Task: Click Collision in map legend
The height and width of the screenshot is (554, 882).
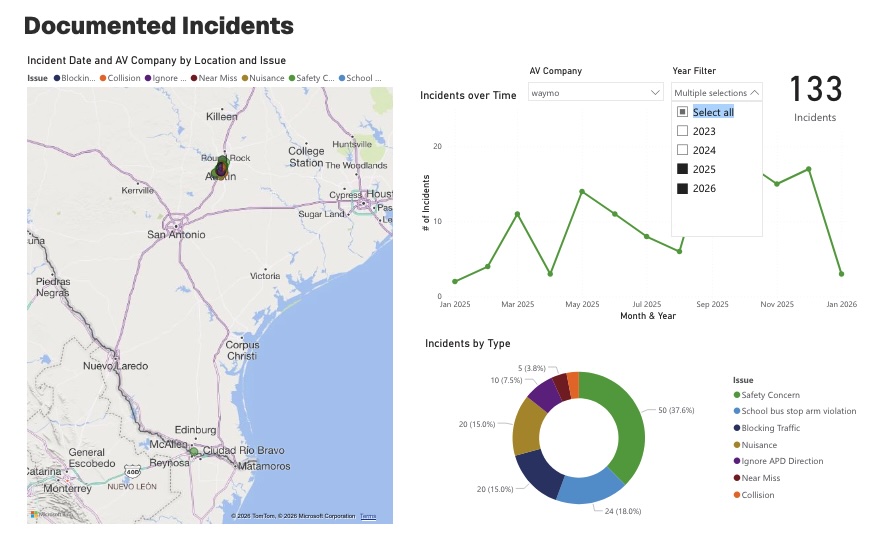Action: (124, 78)
